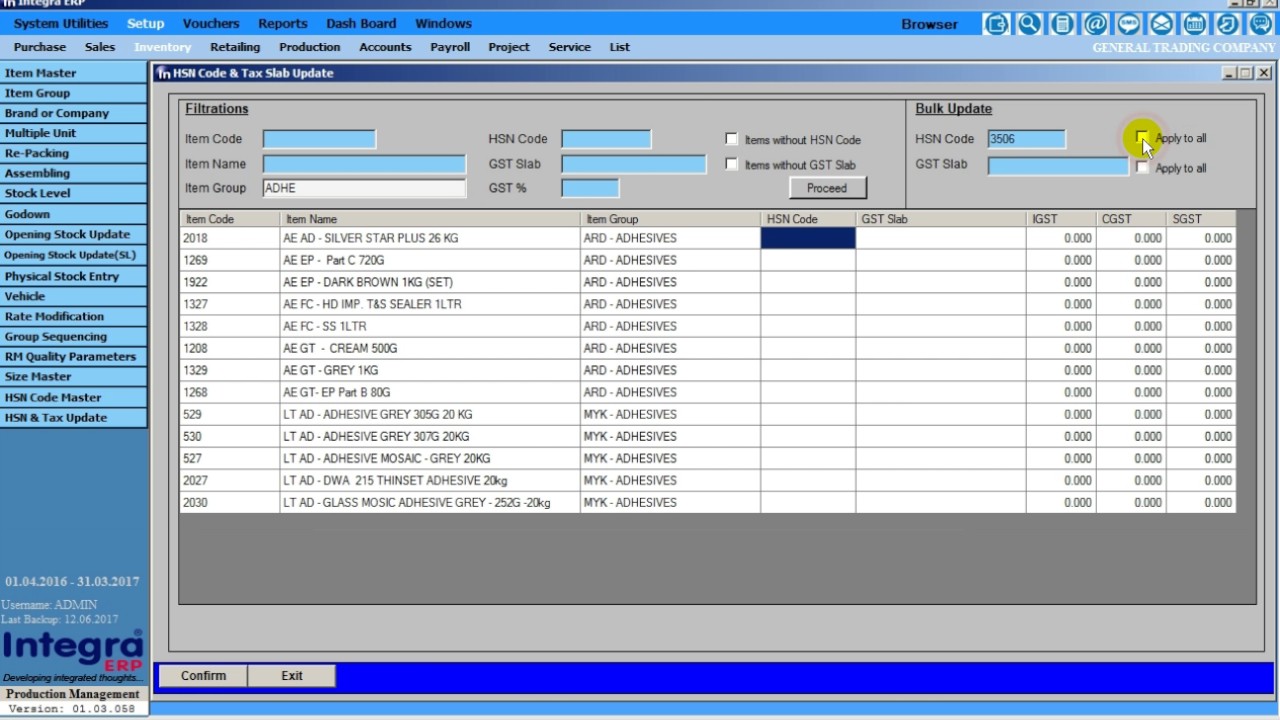Open Stock Level in sidebar

[x=74, y=193]
